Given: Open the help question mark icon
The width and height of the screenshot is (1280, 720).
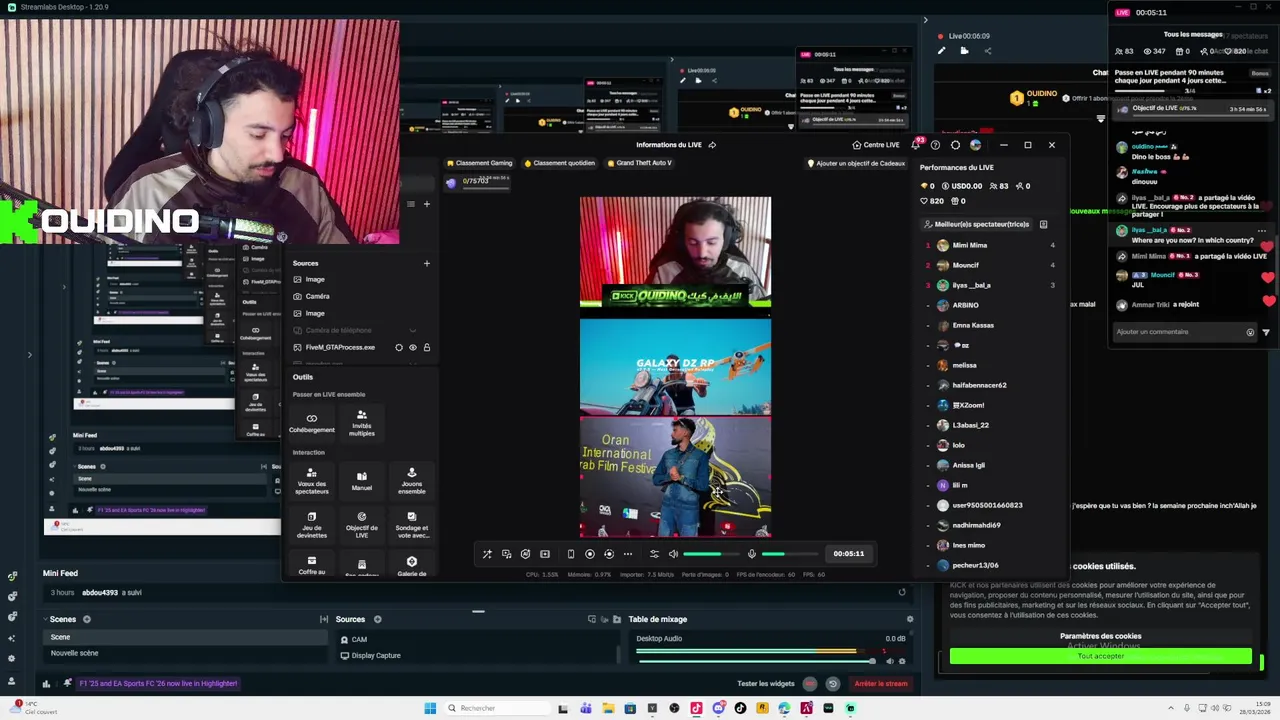Looking at the screenshot, I should click(935, 145).
